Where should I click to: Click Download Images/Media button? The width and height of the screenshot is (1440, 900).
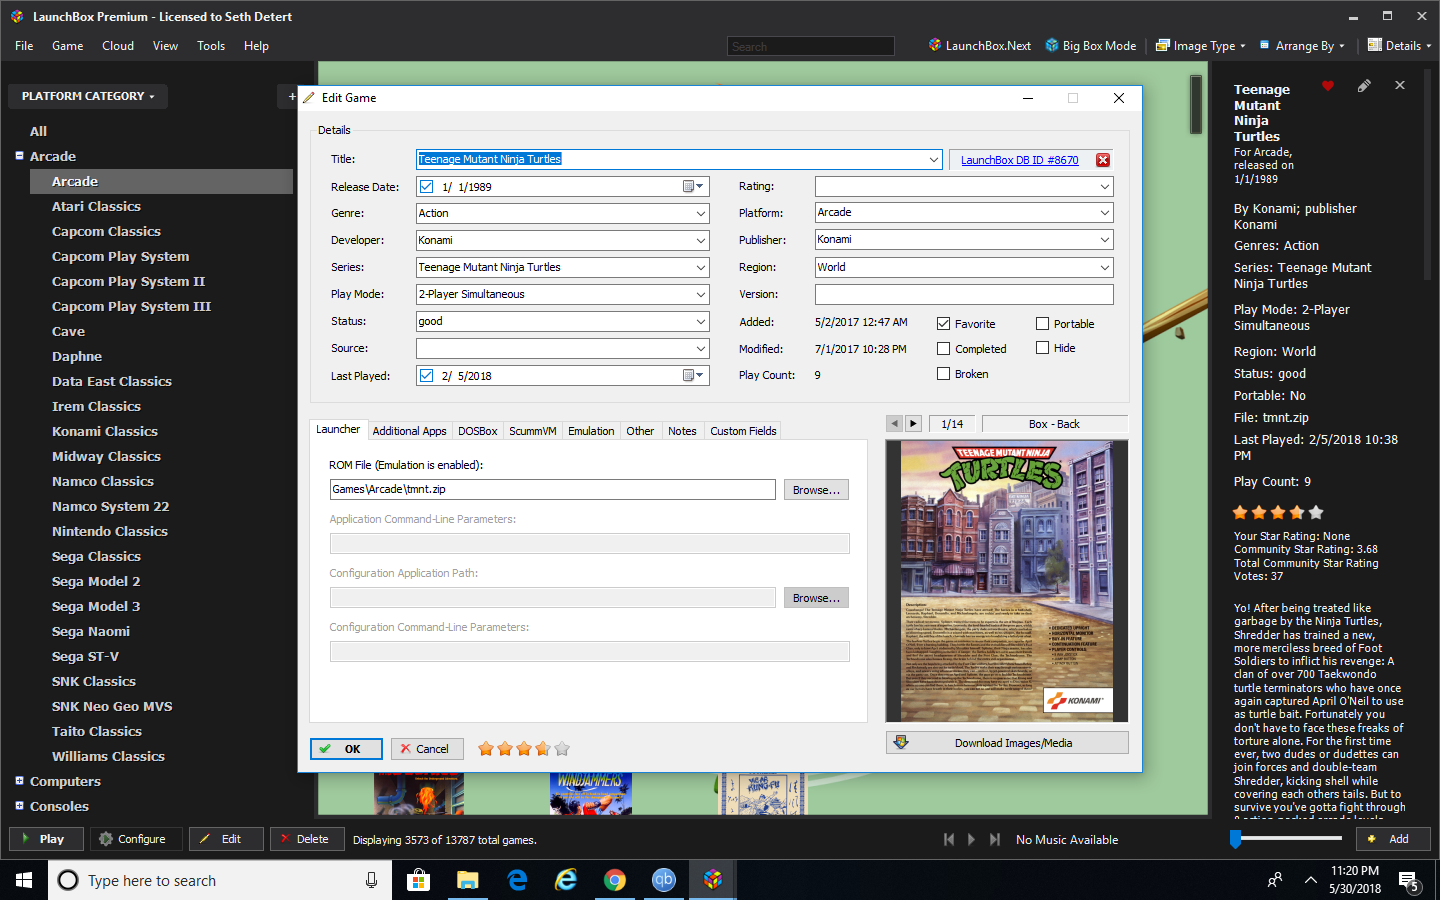(1007, 743)
